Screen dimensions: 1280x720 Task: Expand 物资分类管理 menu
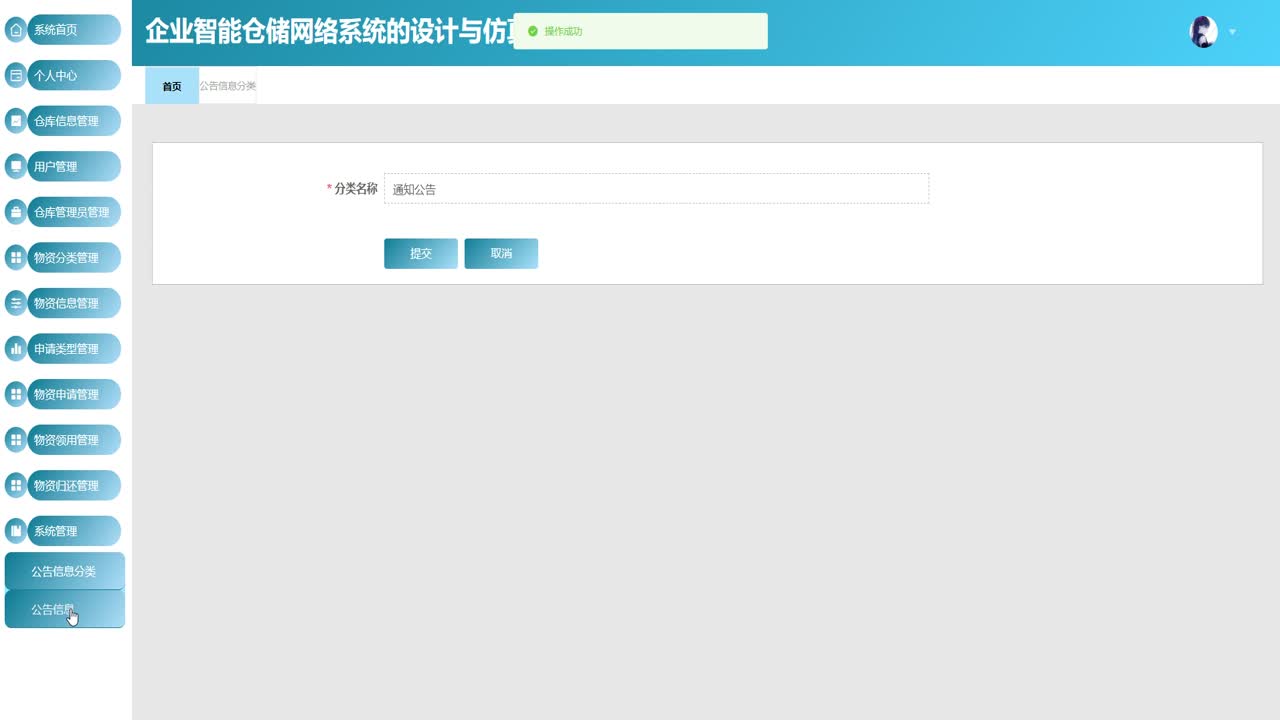coord(74,258)
